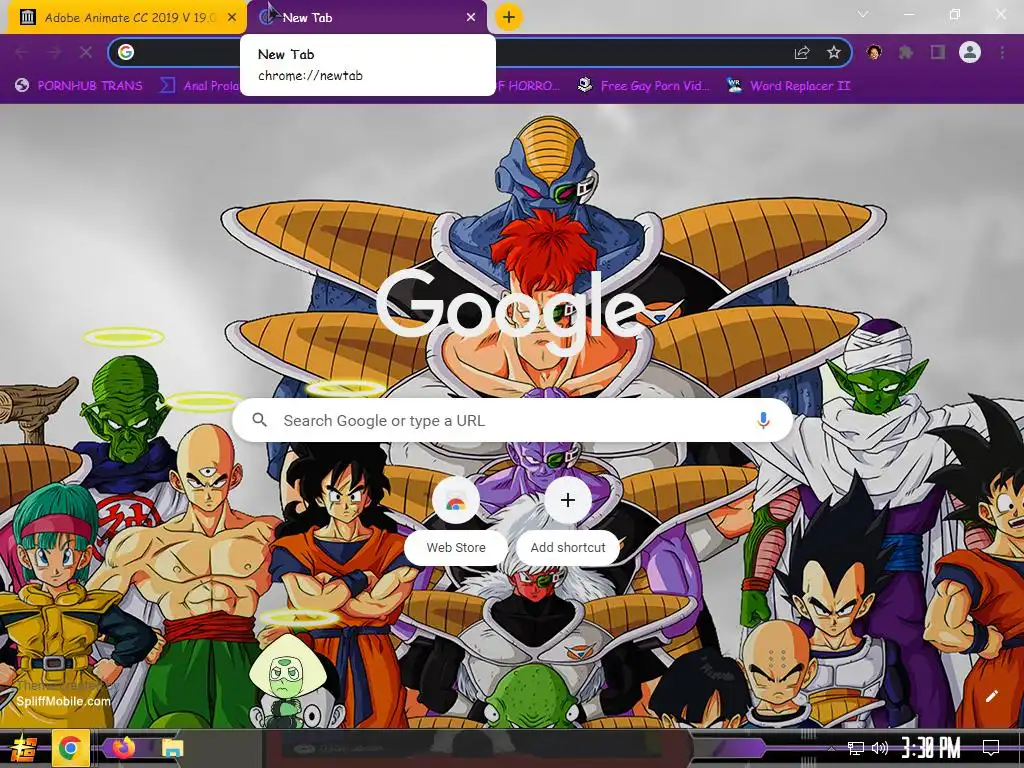Switch to the Adobe Animate CC 2019 tab

tap(124, 18)
